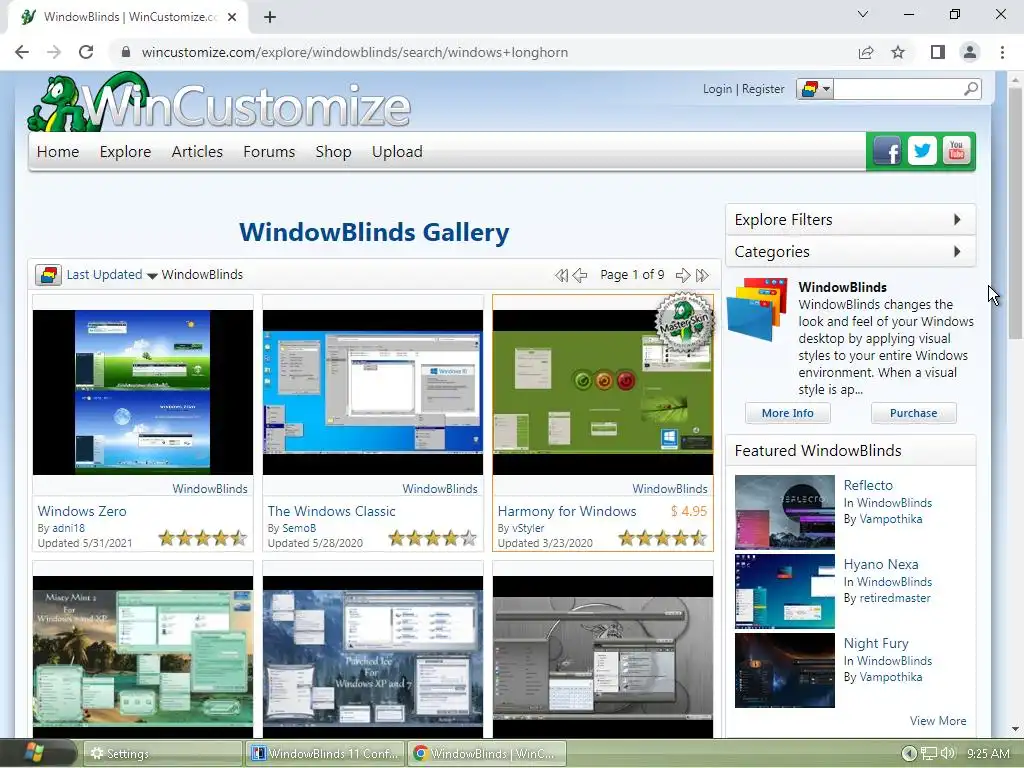Open Night Fury featured skin link
The image size is (1024, 768).
[876, 643]
